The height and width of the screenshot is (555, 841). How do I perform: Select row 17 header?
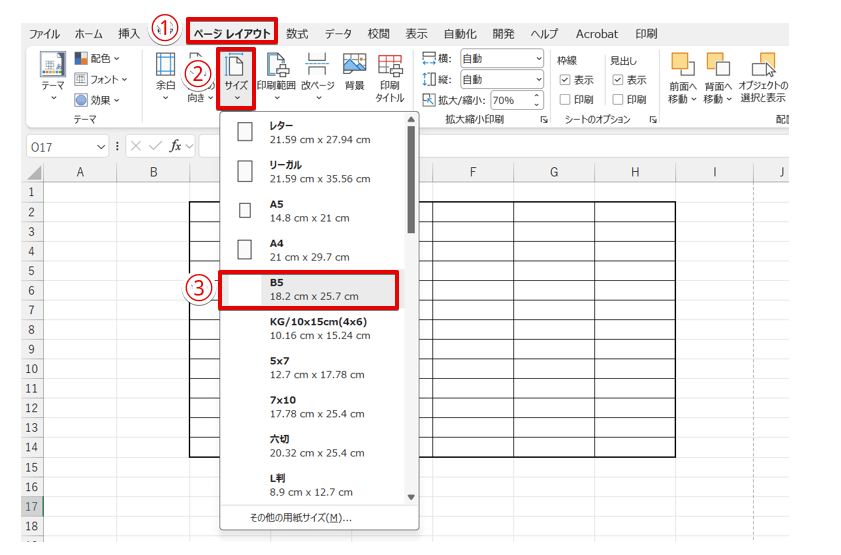pyautogui.click(x=32, y=506)
